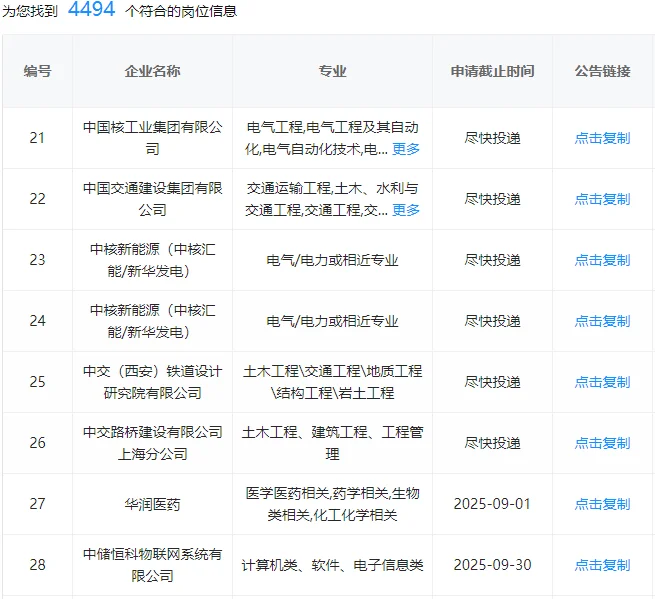The image size is (655, 599).
Task: Click major text 交通运输工程 in row 22
Action: tap(289, 188)
